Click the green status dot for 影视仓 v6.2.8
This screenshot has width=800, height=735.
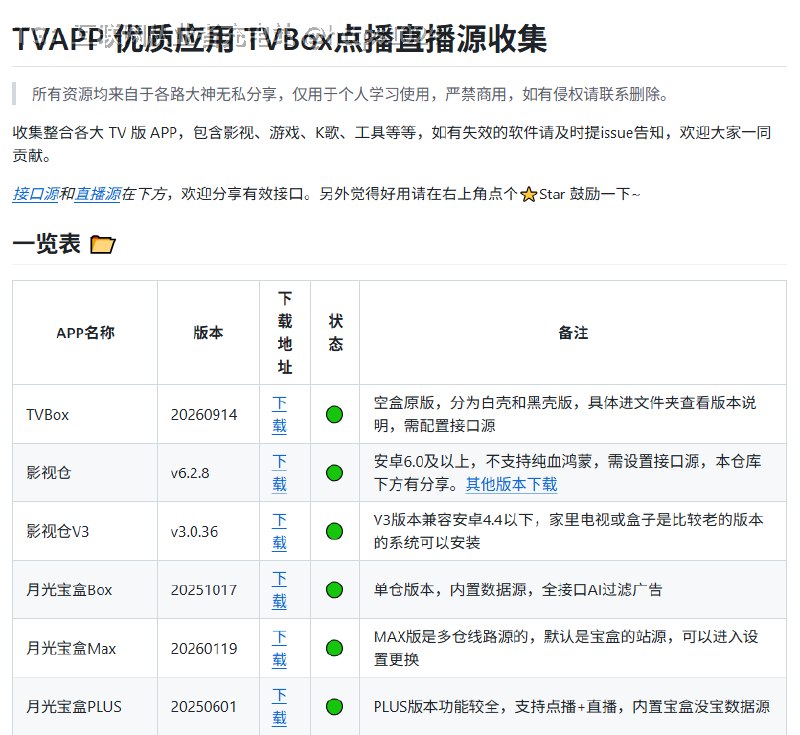334,473
